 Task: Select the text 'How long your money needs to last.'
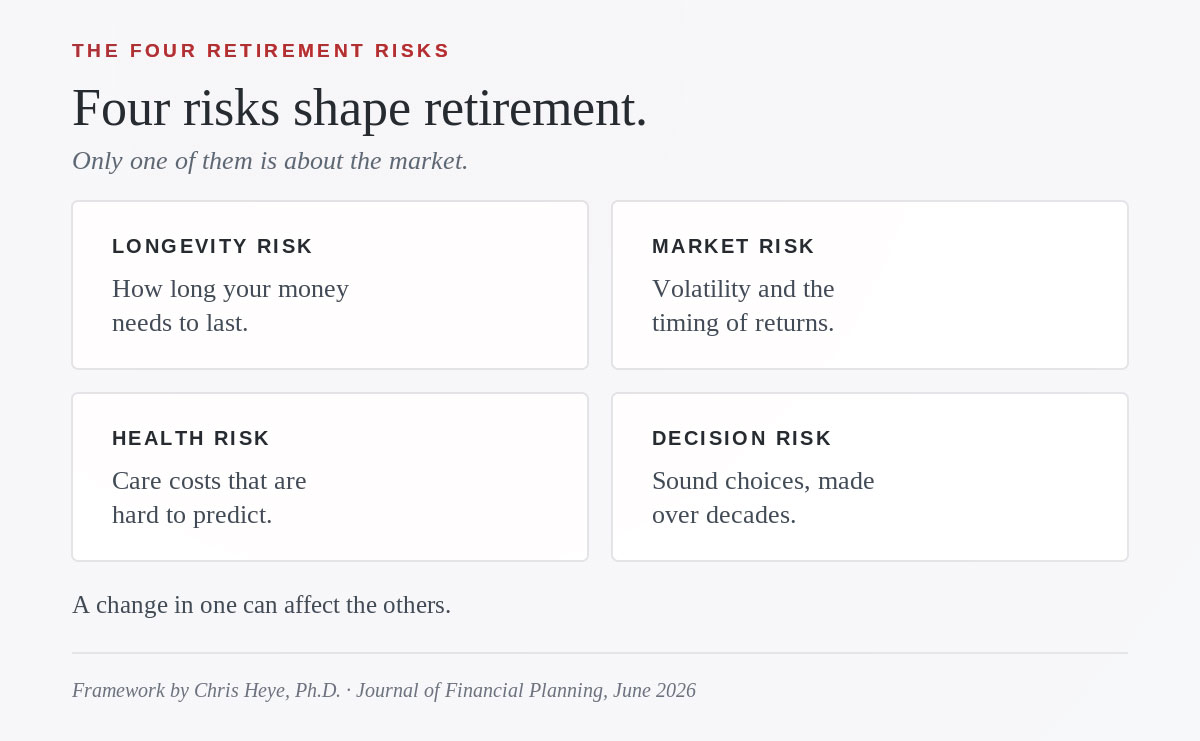(230, 306)
